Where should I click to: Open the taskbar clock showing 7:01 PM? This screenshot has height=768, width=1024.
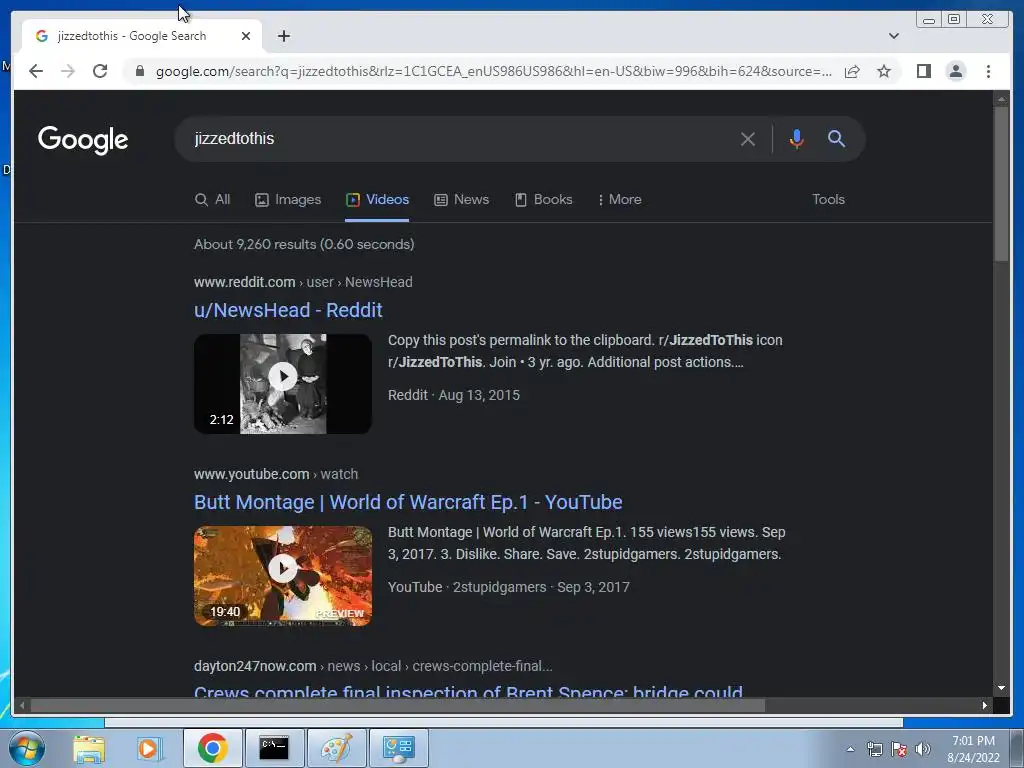click(x=973, y=749)
